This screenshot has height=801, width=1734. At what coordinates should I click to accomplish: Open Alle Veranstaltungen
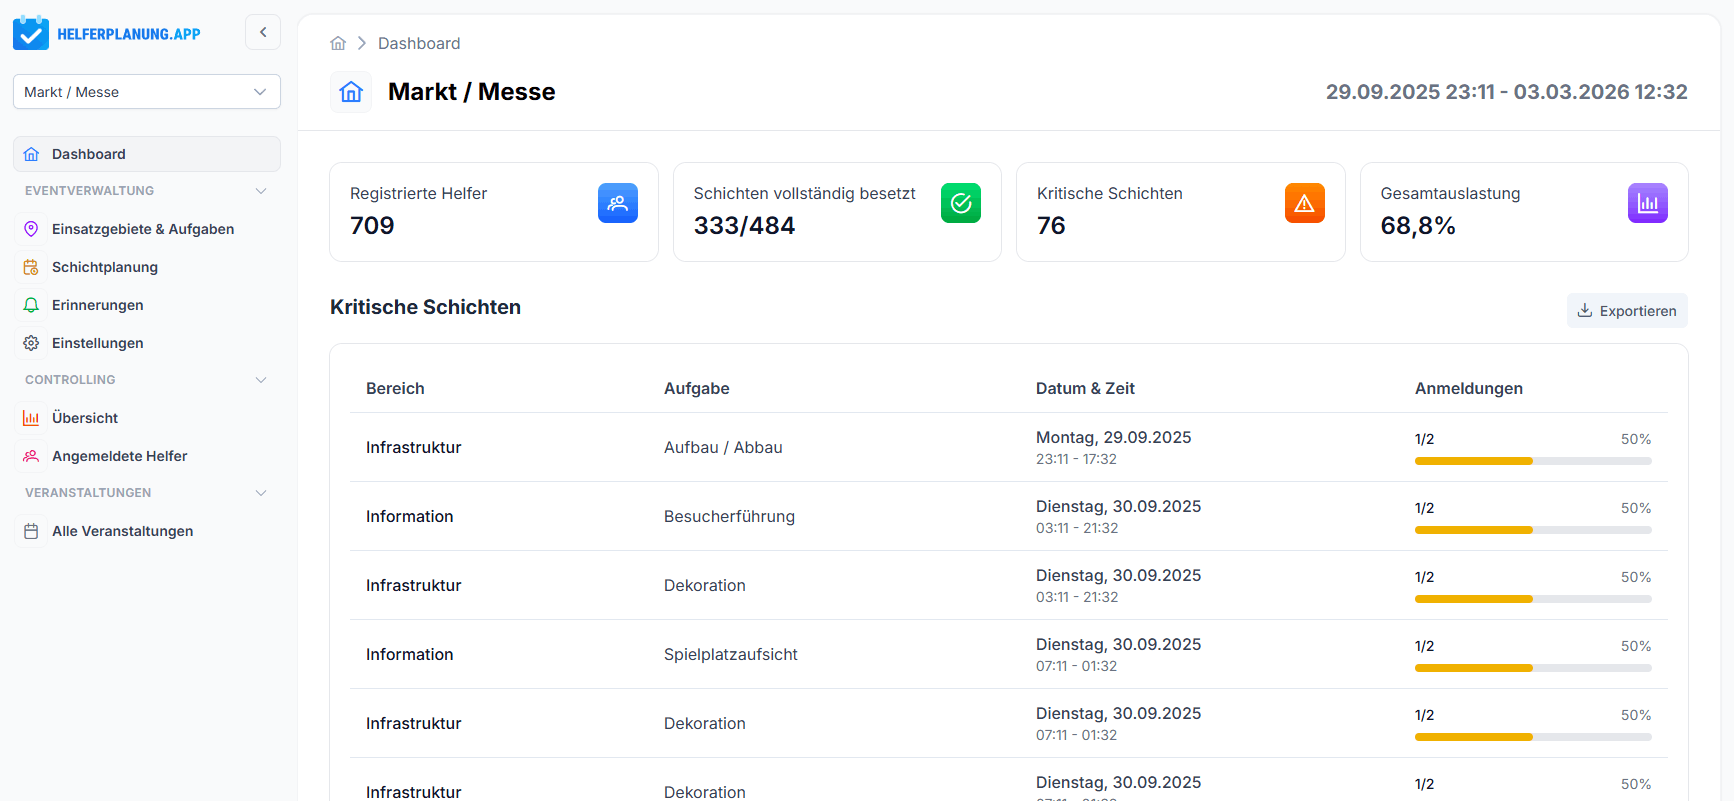(147, 531)
